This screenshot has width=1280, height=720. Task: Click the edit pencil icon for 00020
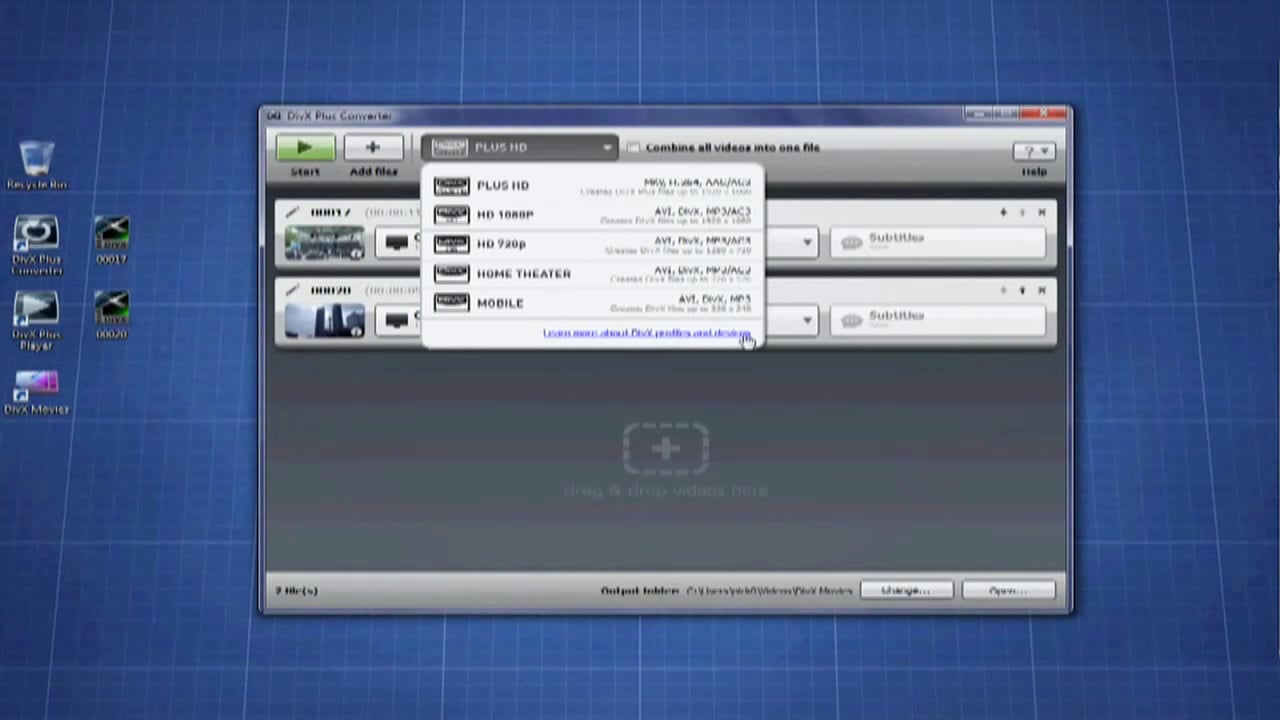pyautogui.click(x=292, y=290)
